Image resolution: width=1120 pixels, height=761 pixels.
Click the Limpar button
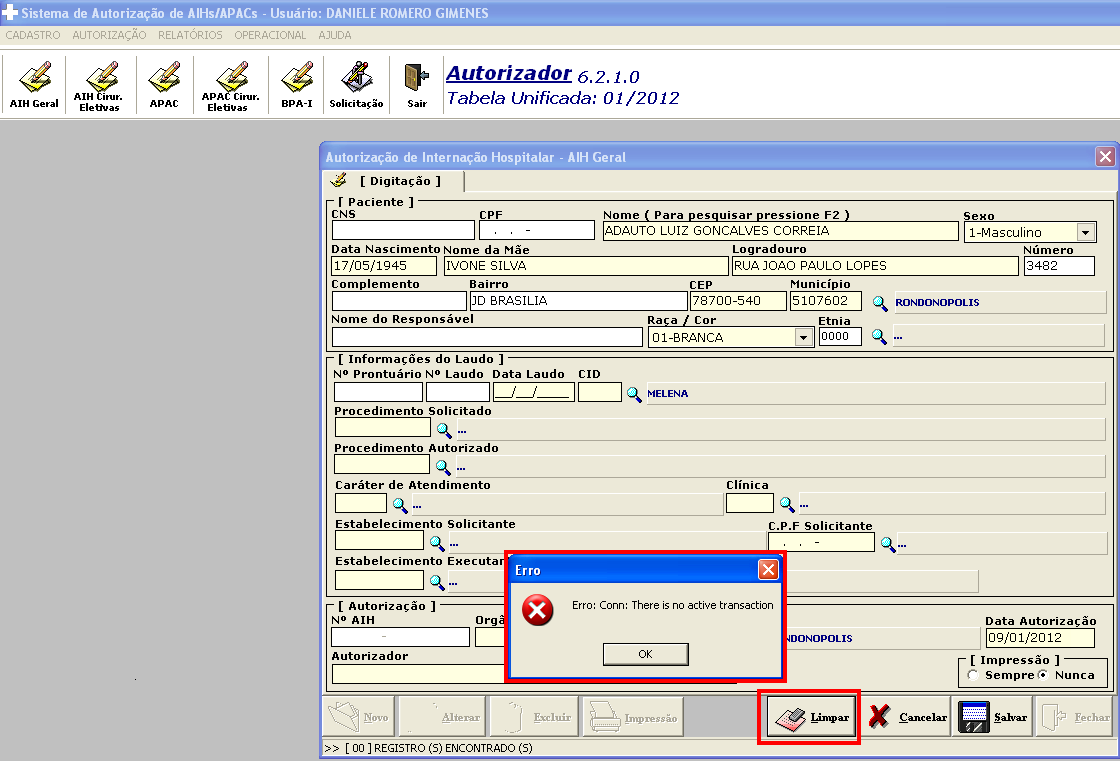click(x=812, y=717)
